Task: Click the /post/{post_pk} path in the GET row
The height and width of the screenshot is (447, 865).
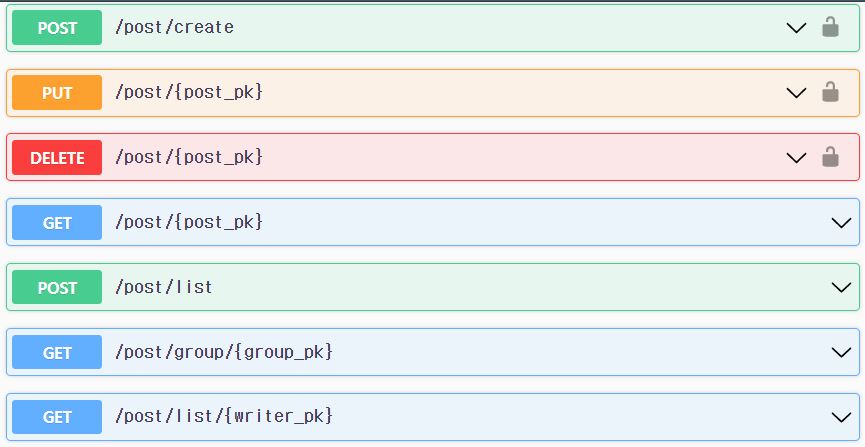Action: tap(189, 222)
